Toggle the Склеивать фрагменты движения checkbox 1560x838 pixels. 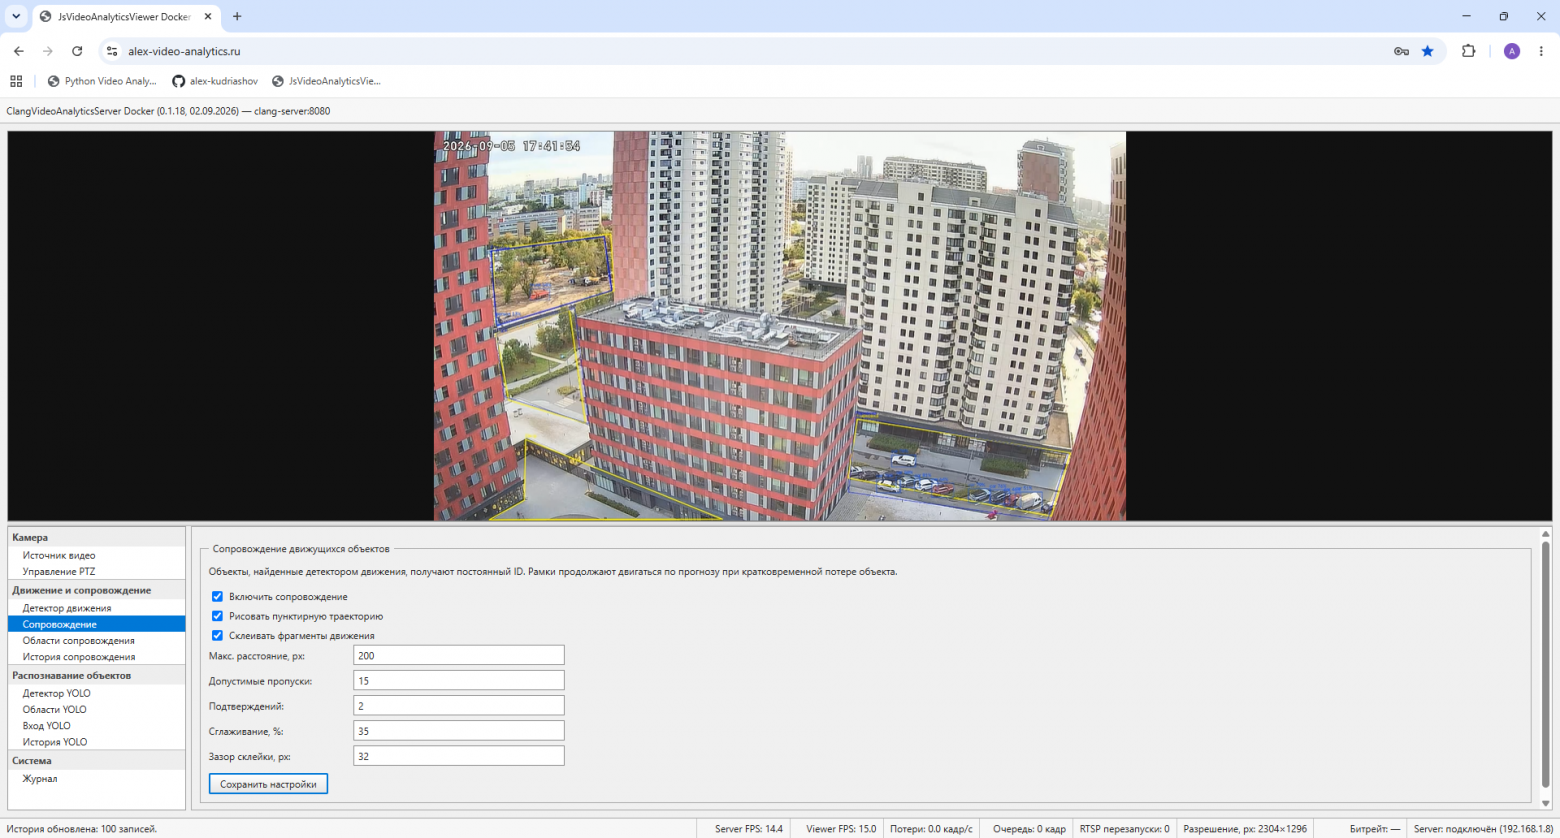pos(217,635)
